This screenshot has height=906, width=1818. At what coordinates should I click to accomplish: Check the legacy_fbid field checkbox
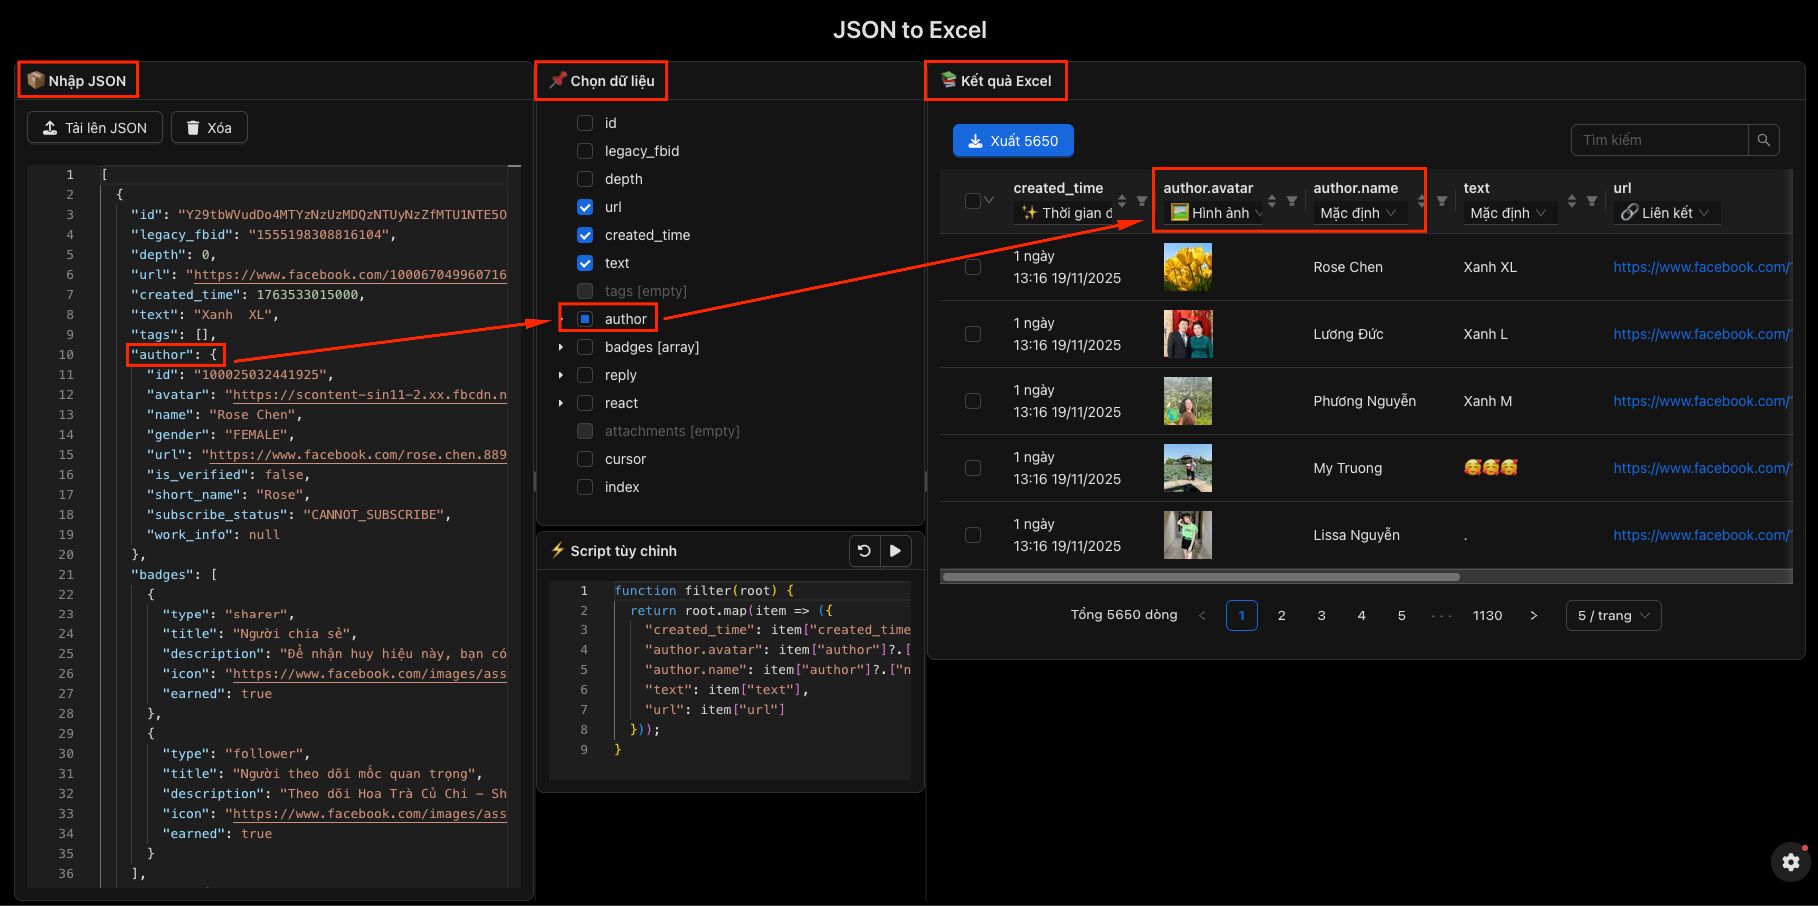(585, 151)
